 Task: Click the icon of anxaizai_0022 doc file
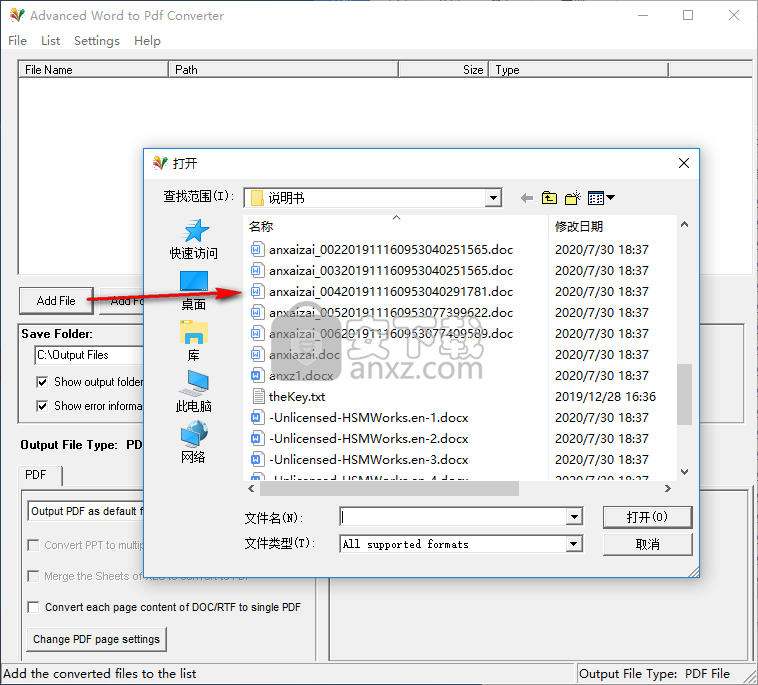(x=257, y=250)
